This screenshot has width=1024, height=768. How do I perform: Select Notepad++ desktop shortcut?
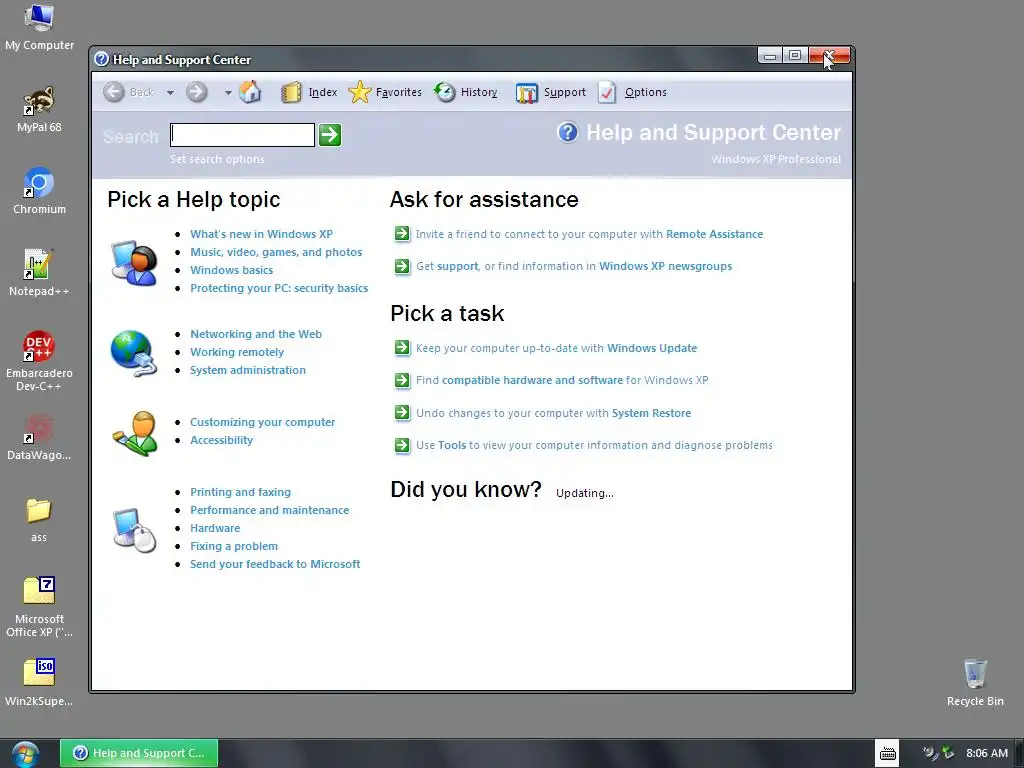(x=39, y=273)
